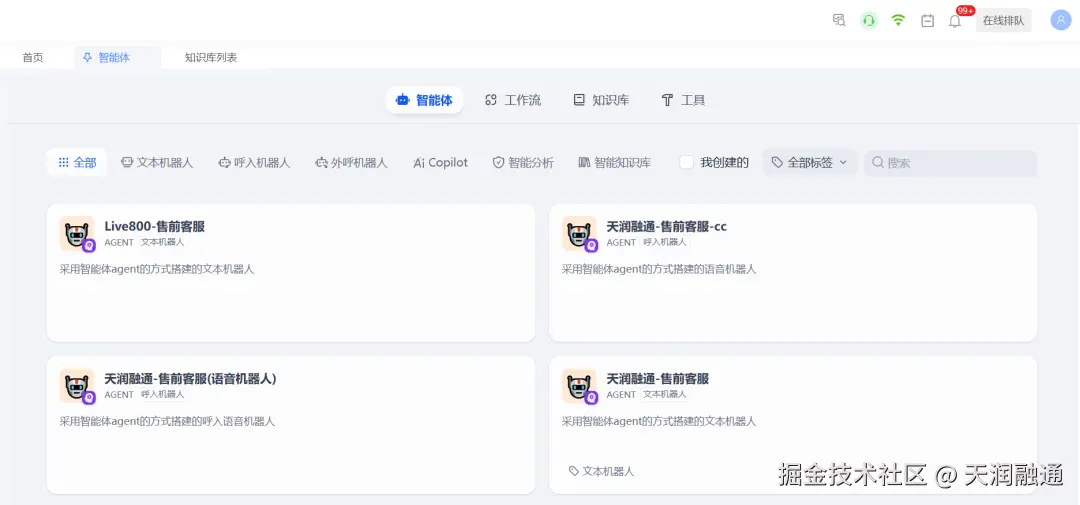Switch to the 首页 tab
Viewport: 1080px width, 505px height.
point(33,58)
